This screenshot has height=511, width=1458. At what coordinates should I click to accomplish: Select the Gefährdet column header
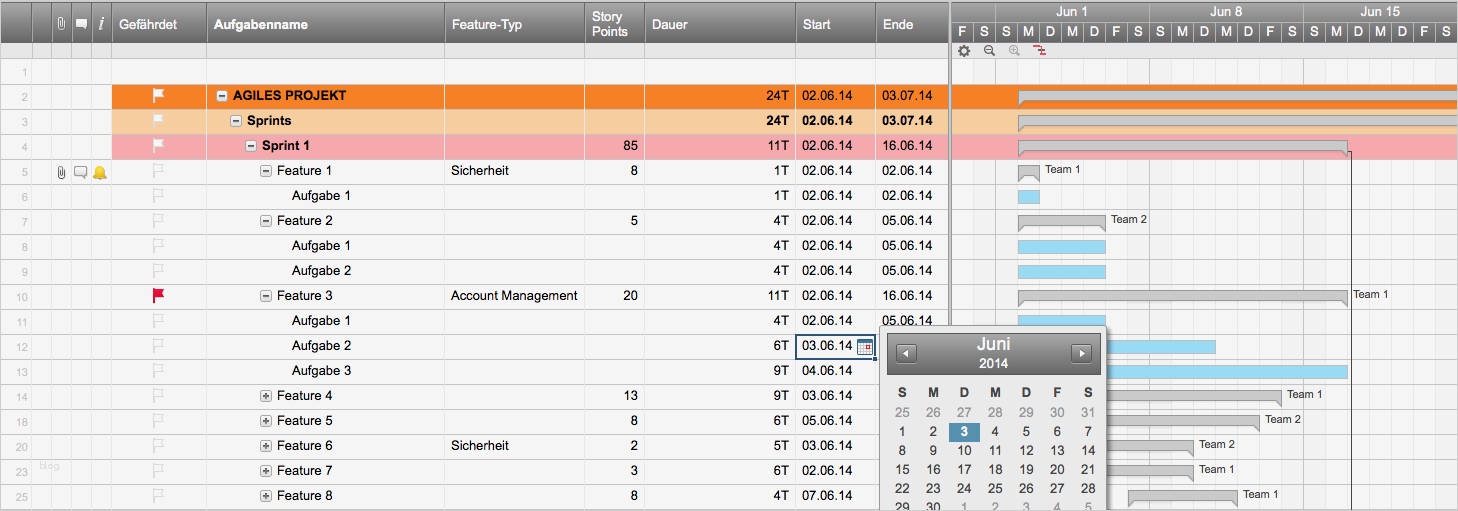click(x=159, y=24)
